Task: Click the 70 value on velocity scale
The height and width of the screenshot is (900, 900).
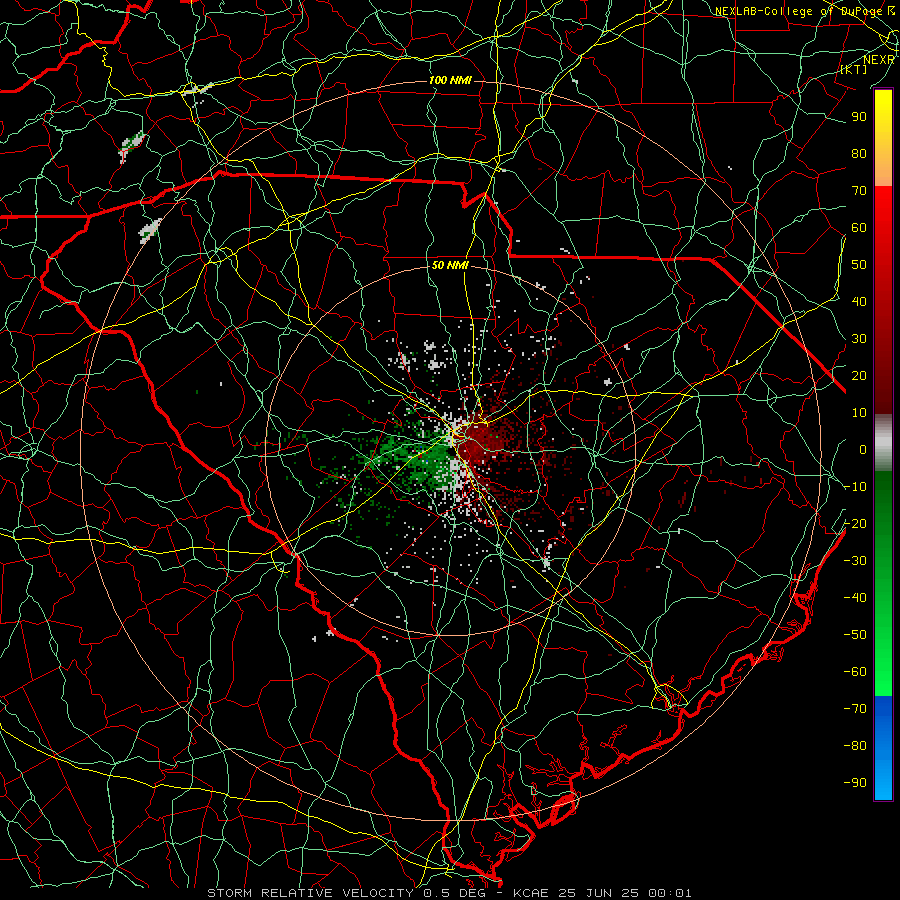Action: (x=859, y=191)
